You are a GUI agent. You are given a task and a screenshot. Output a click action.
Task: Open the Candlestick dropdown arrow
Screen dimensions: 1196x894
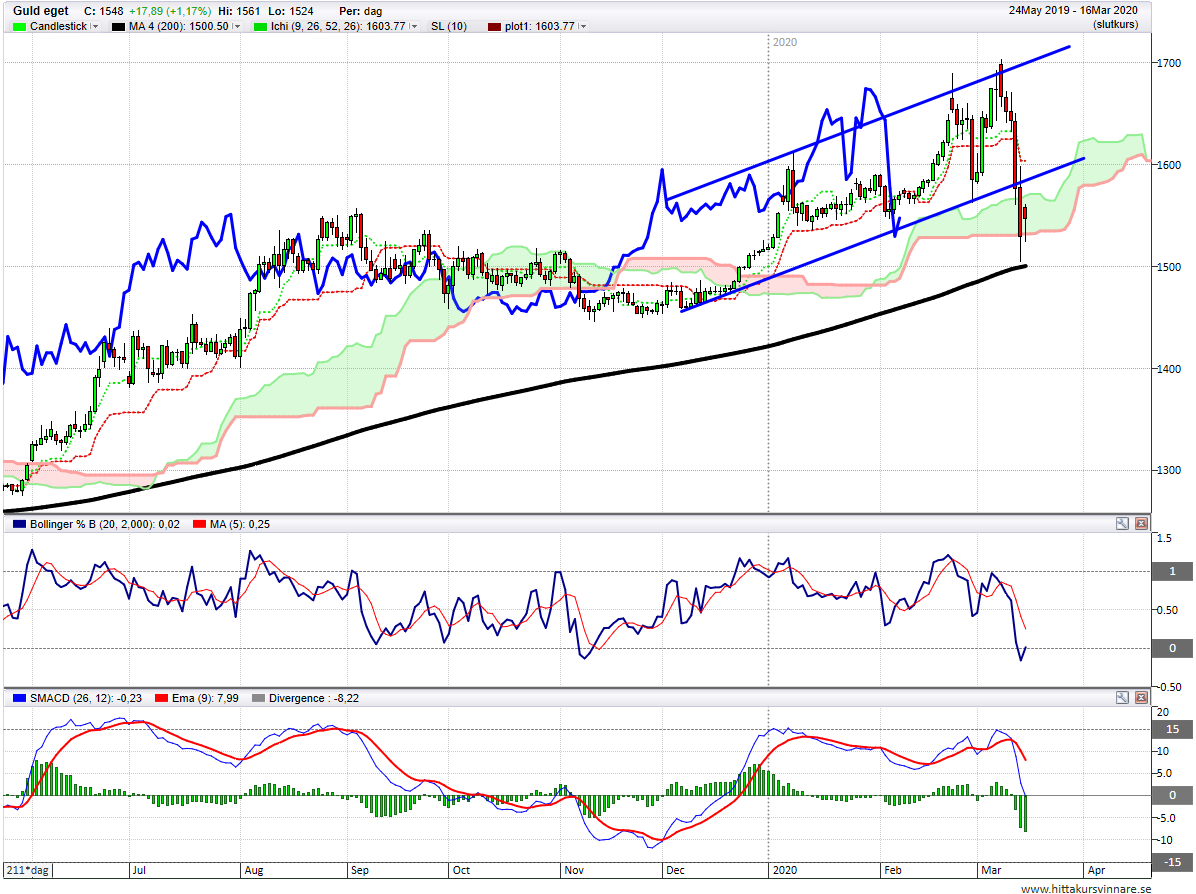click(95, 26)
